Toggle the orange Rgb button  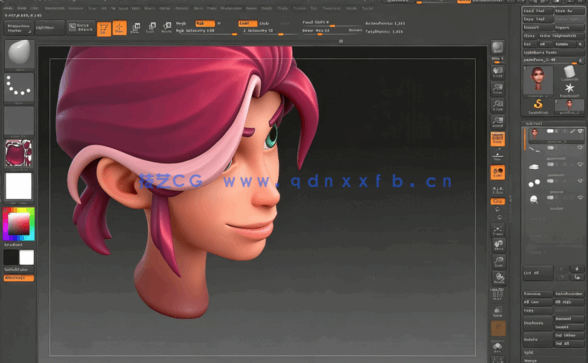[205, 23]
